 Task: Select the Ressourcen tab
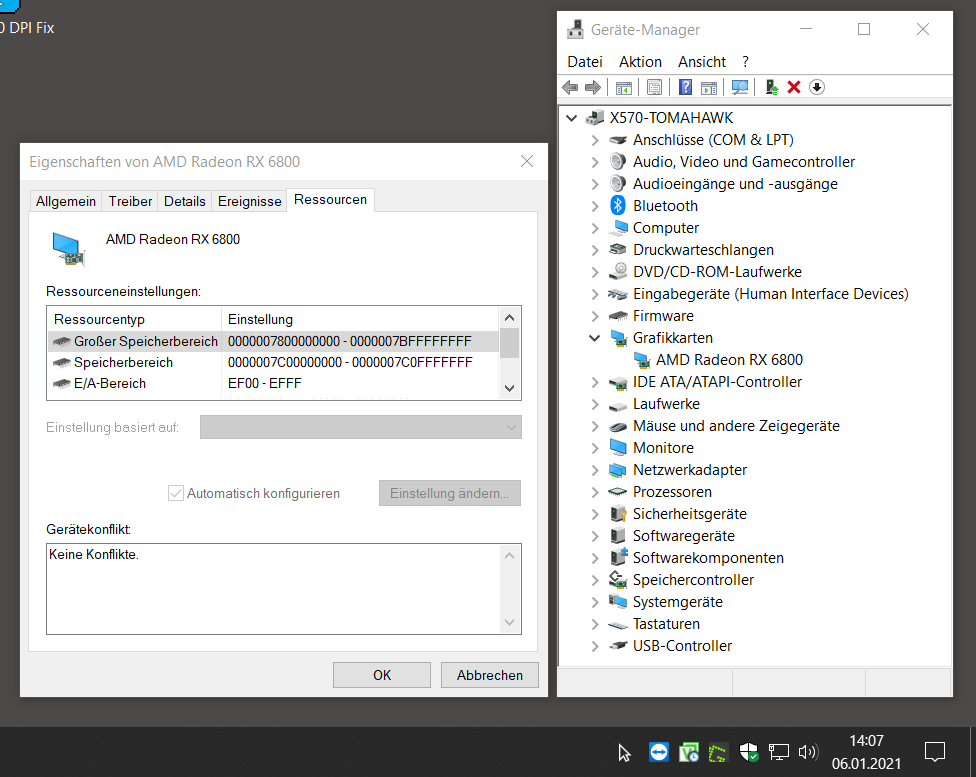pos(330,200)
